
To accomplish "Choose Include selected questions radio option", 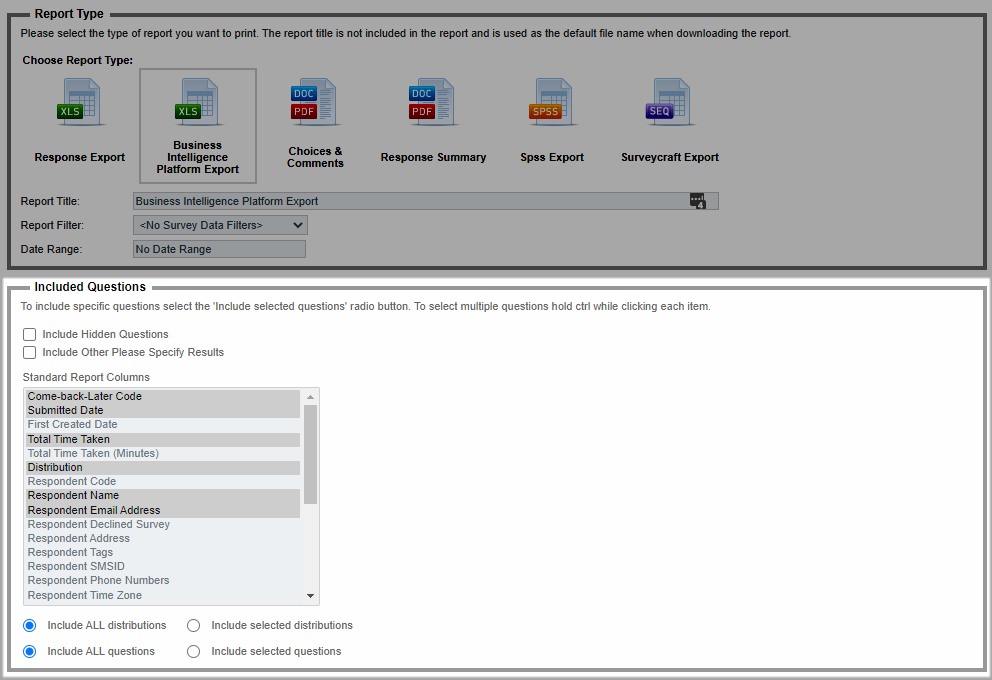I will 194,652.
